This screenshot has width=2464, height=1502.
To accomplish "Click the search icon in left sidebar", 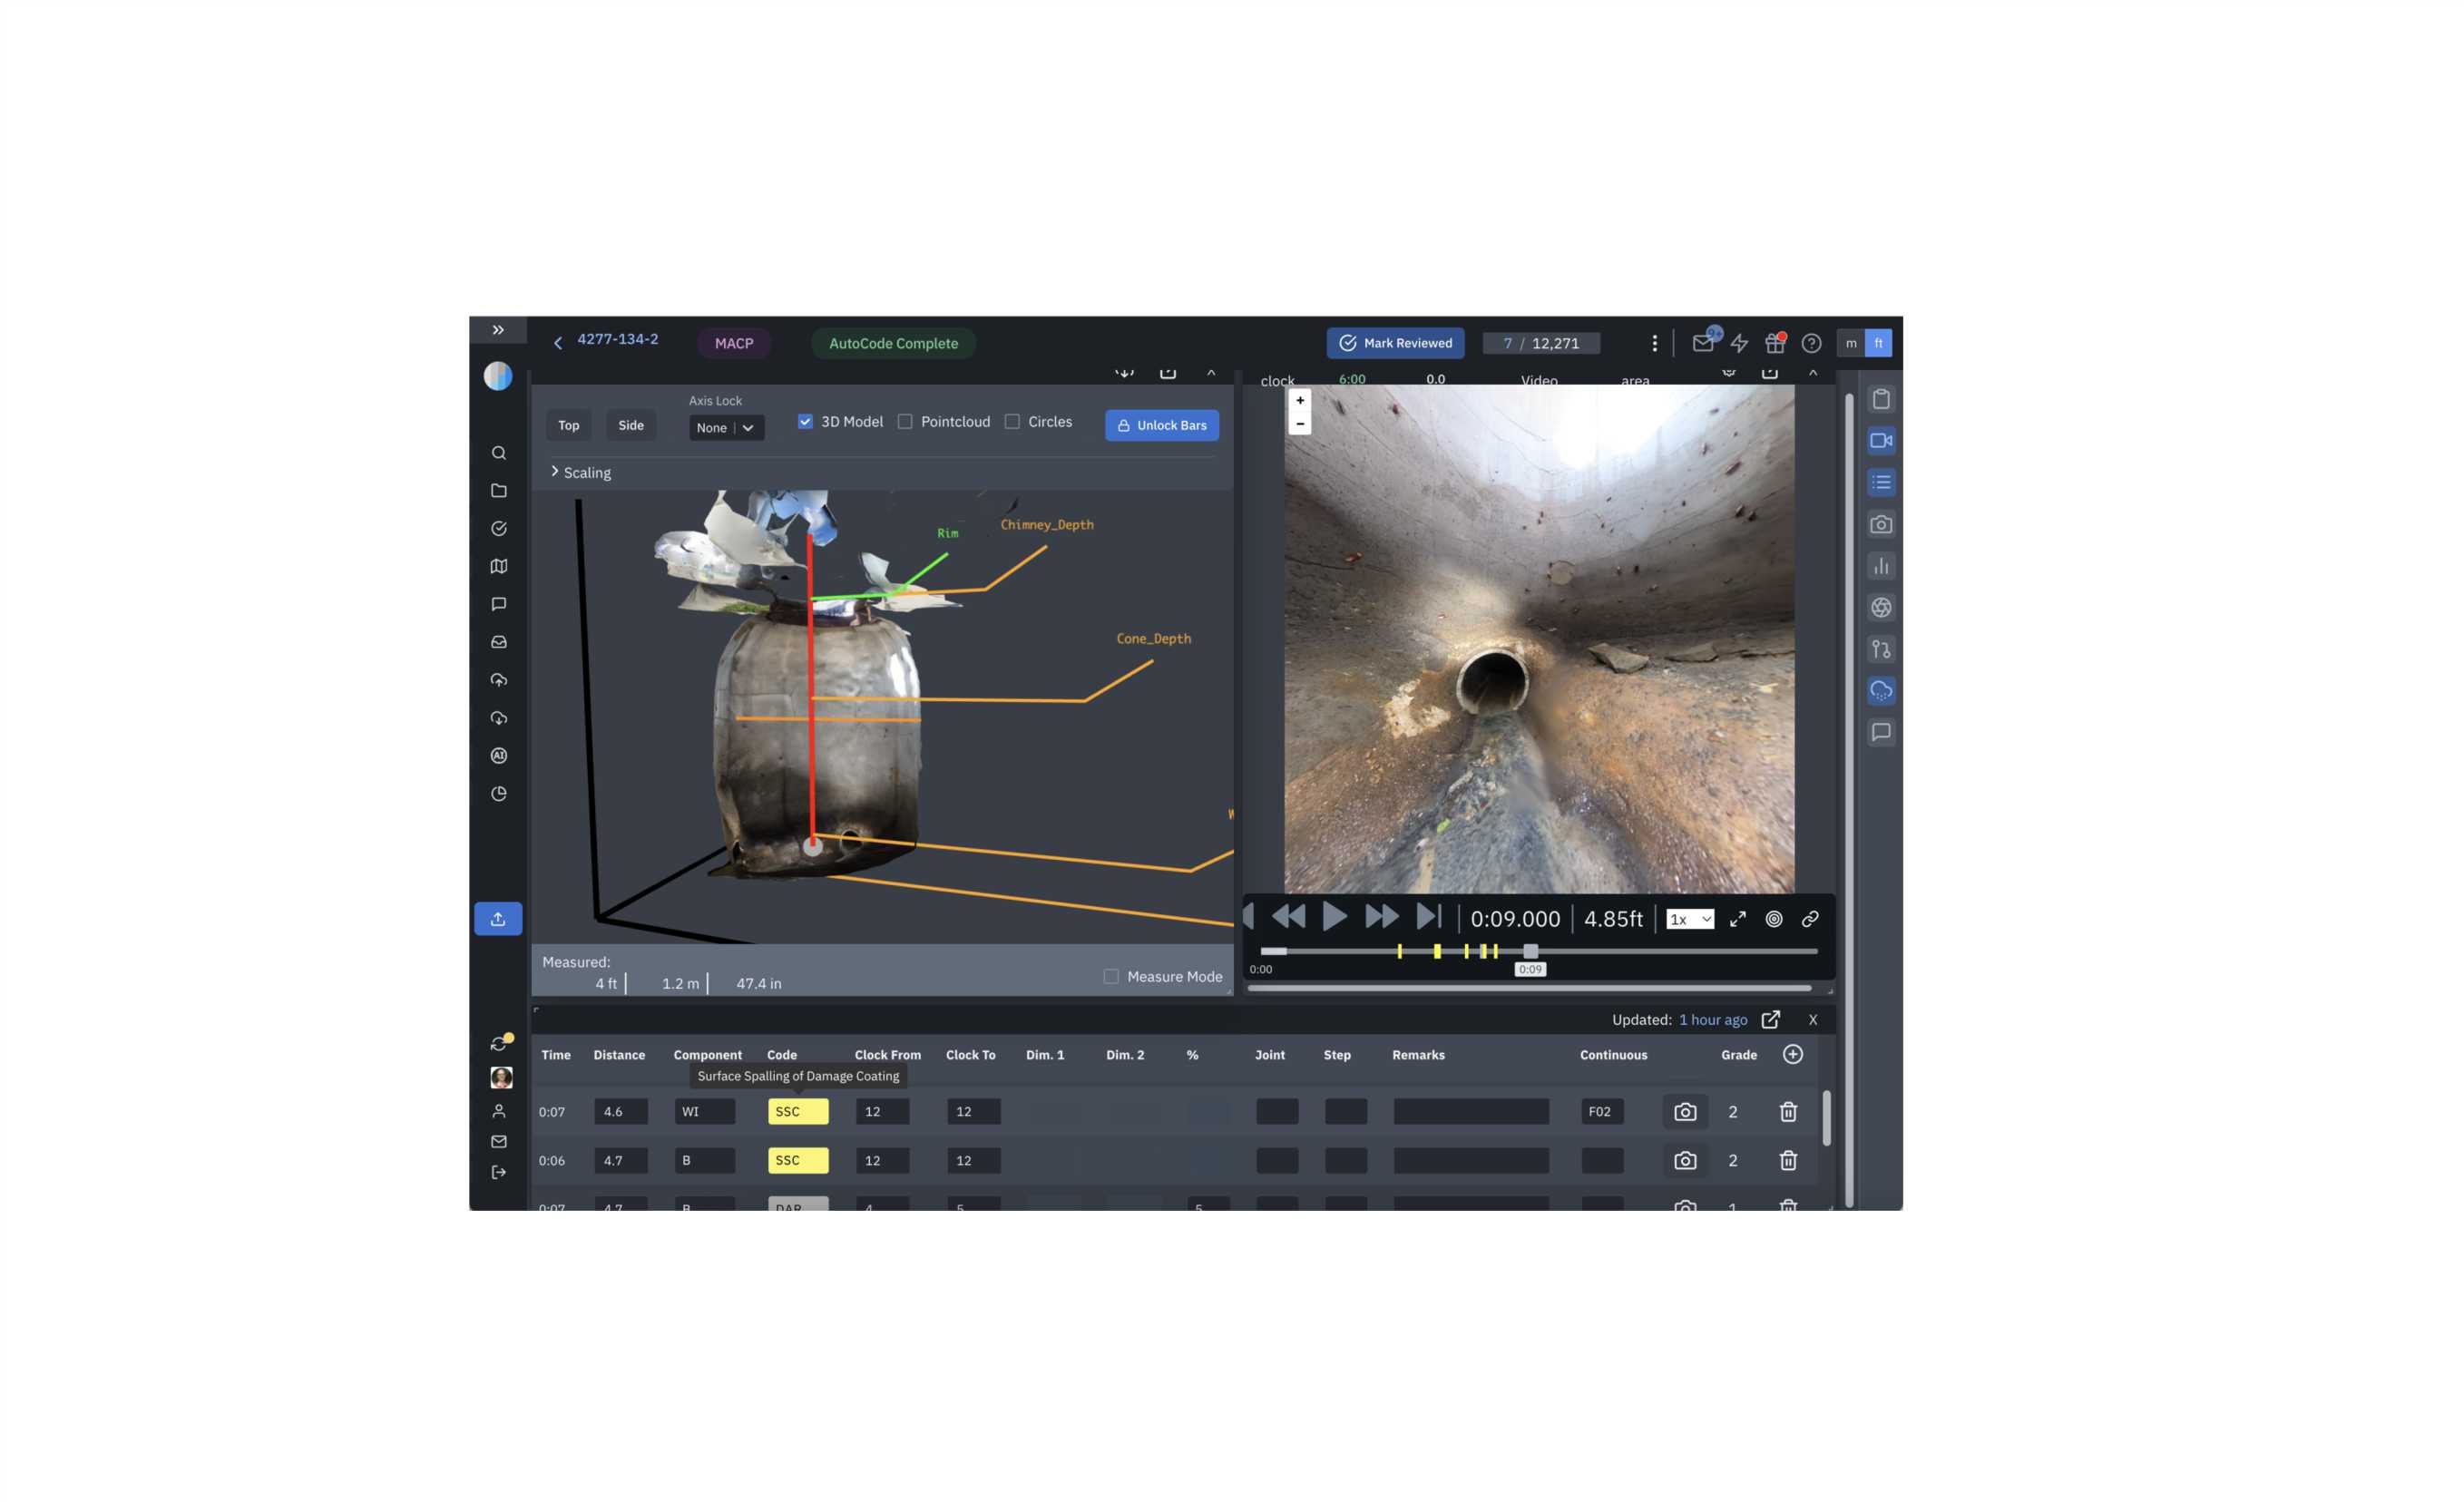I will tap(498, 453).
